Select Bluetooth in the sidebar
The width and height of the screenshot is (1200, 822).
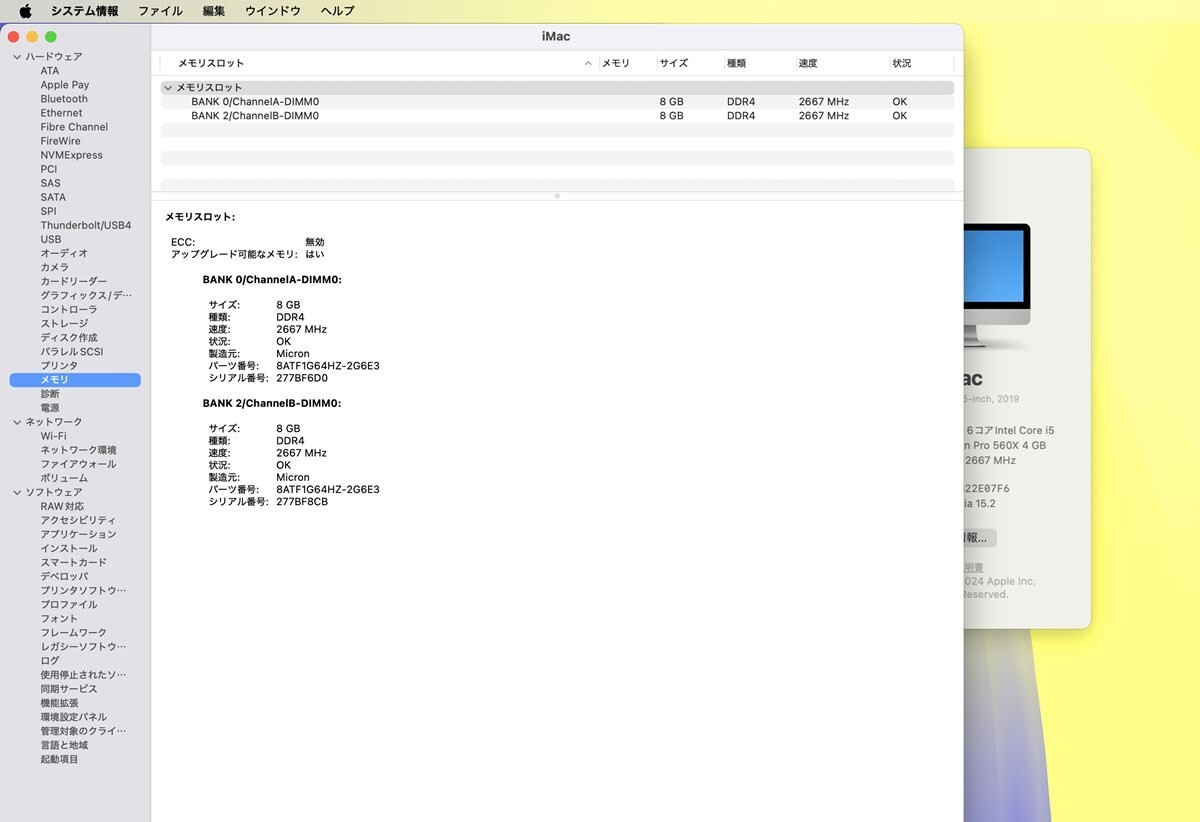(64, 99)
